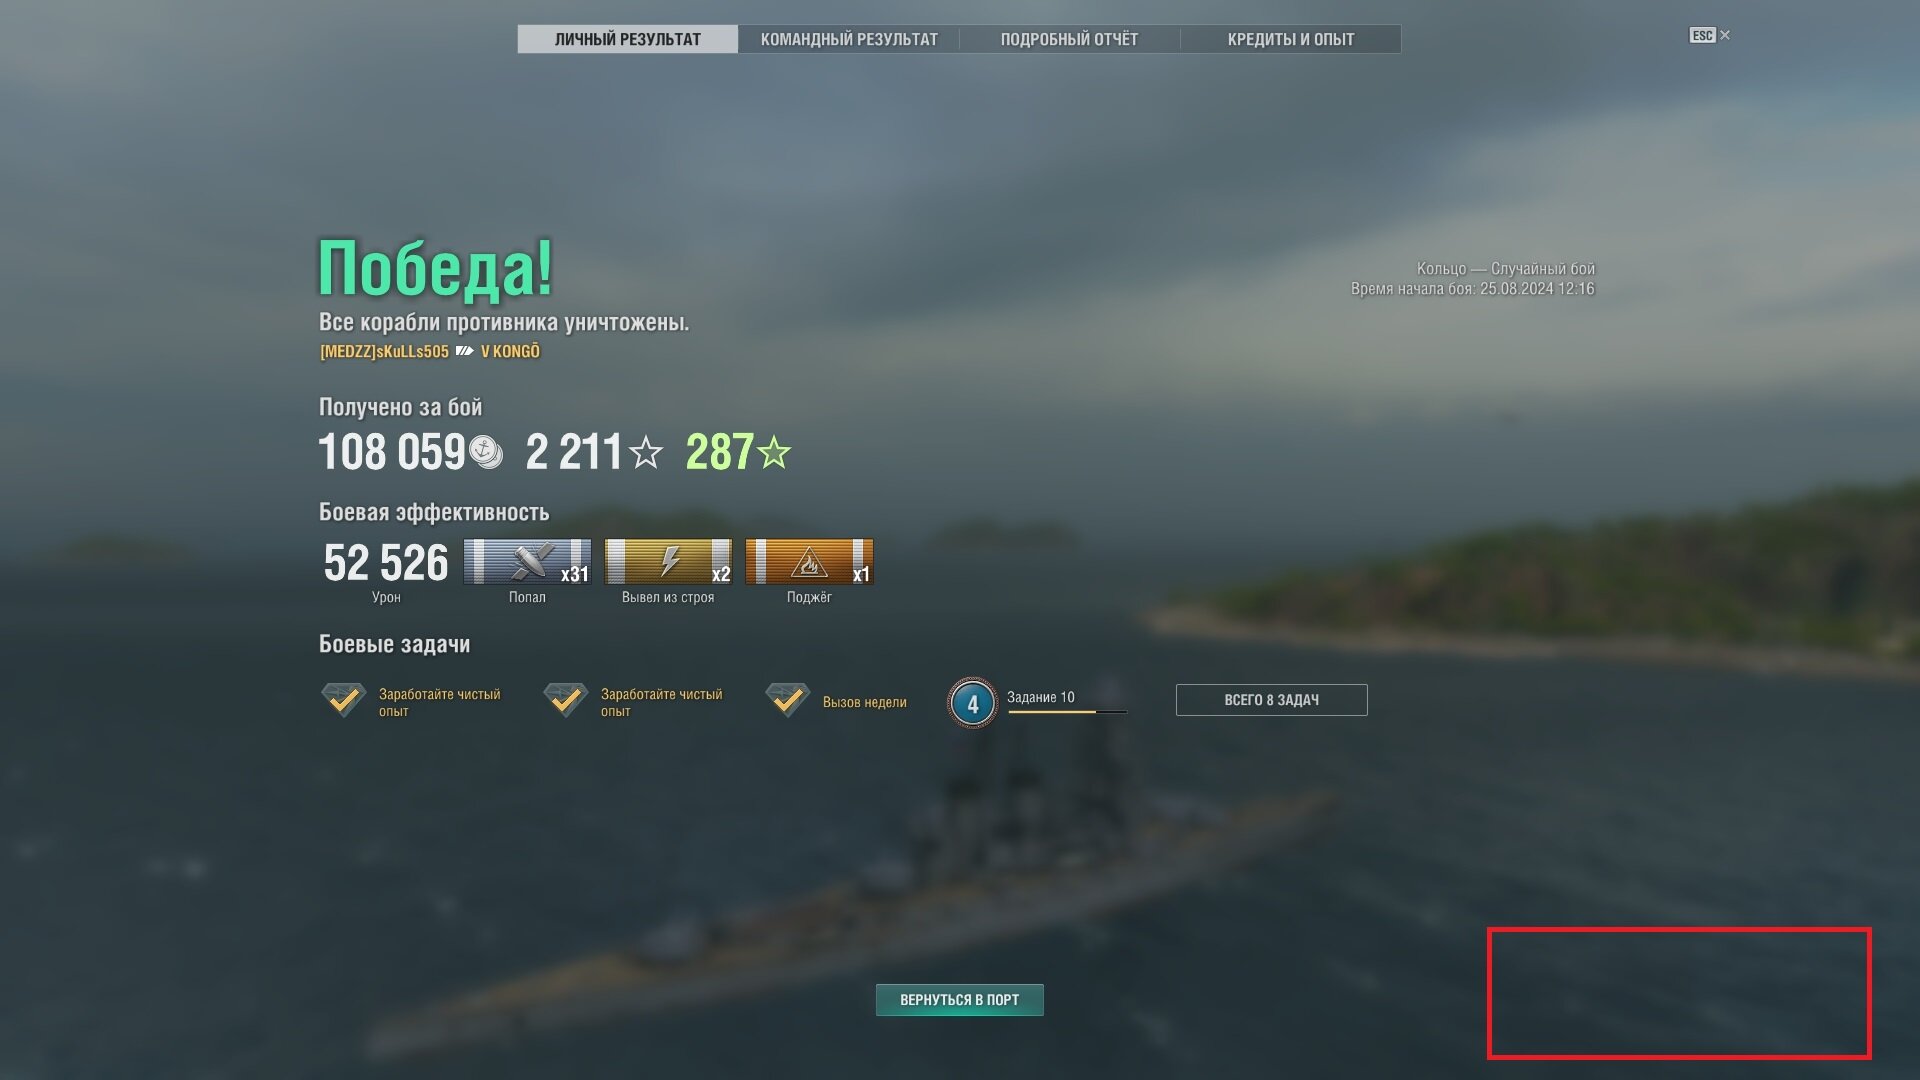
Task: Click first 'Заработайте чистый опыт' checkmark badge
Action: [x=343, y=700]
